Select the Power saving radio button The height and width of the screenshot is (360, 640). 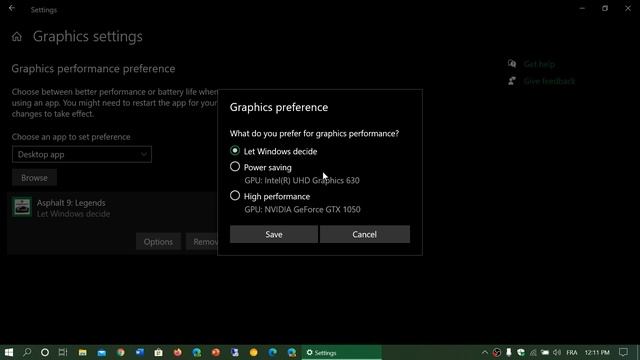tap(235, 167)
